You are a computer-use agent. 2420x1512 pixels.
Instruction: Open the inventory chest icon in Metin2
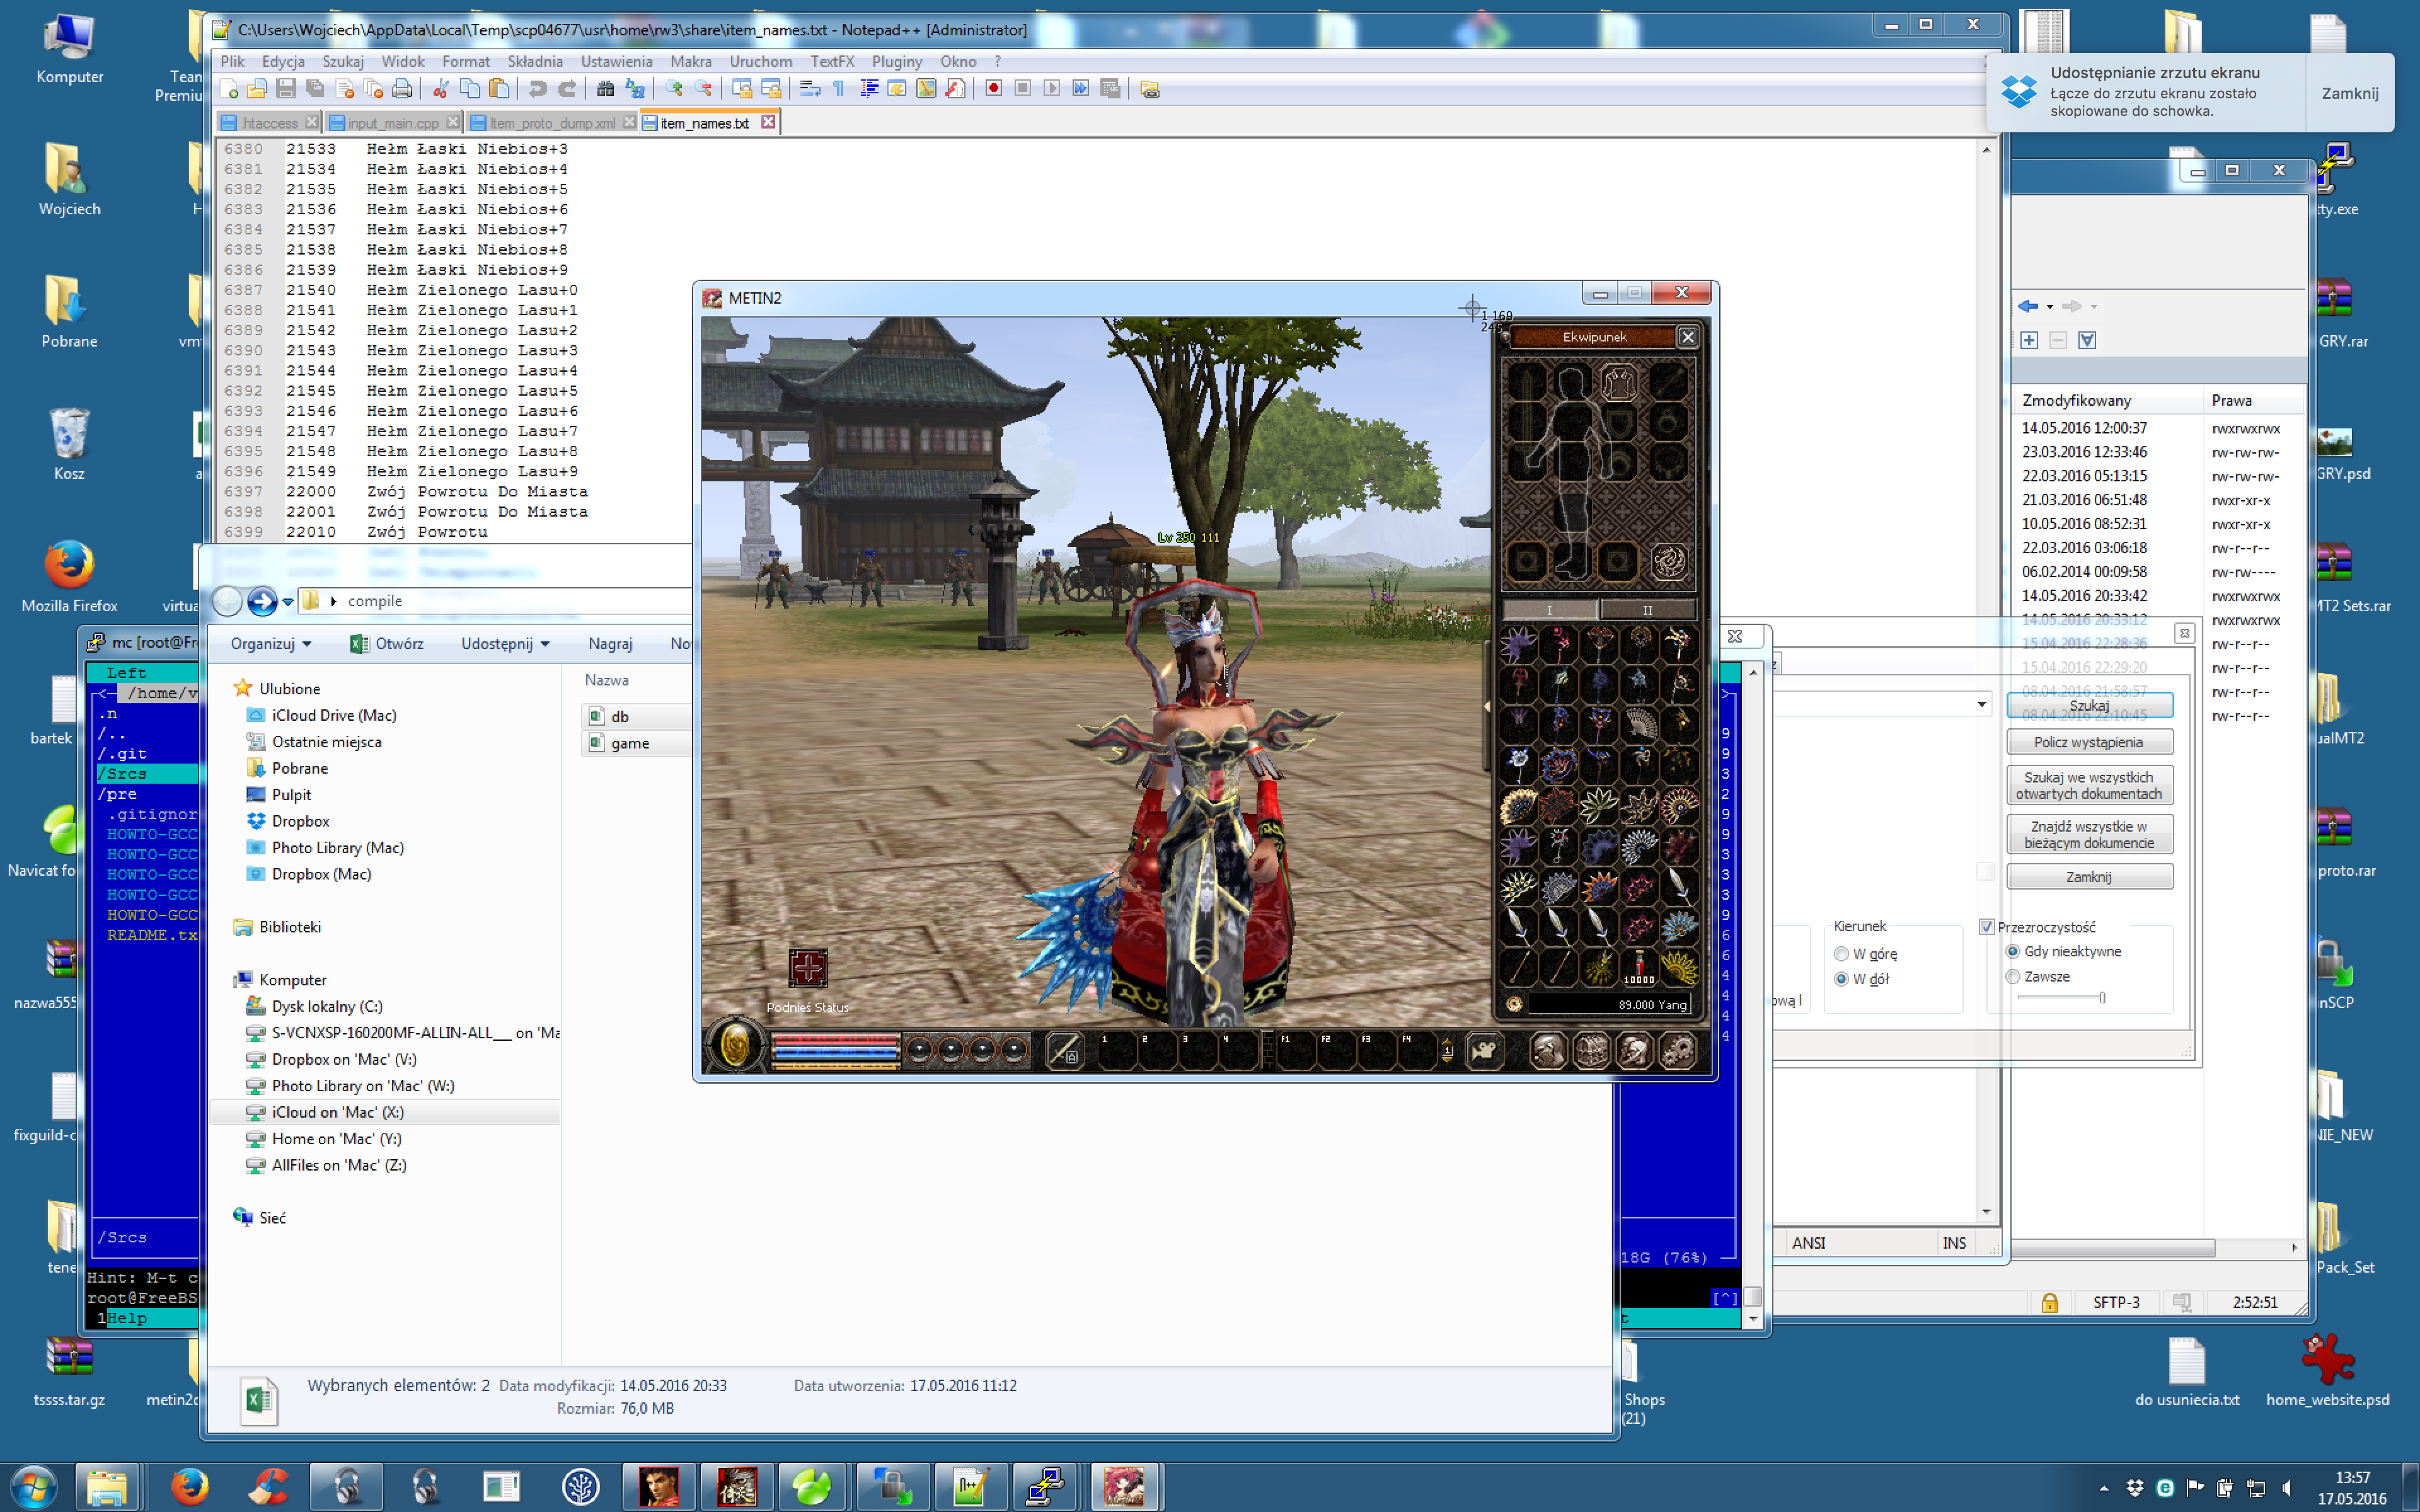click(1592, 1050)
